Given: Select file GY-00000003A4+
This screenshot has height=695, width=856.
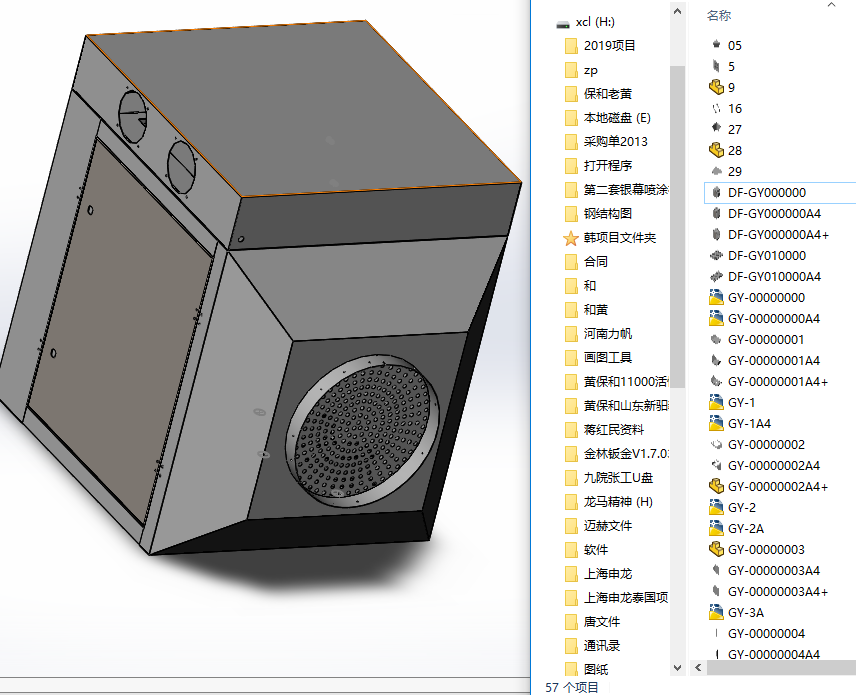Looking at the screenshot, I should 778,592.
